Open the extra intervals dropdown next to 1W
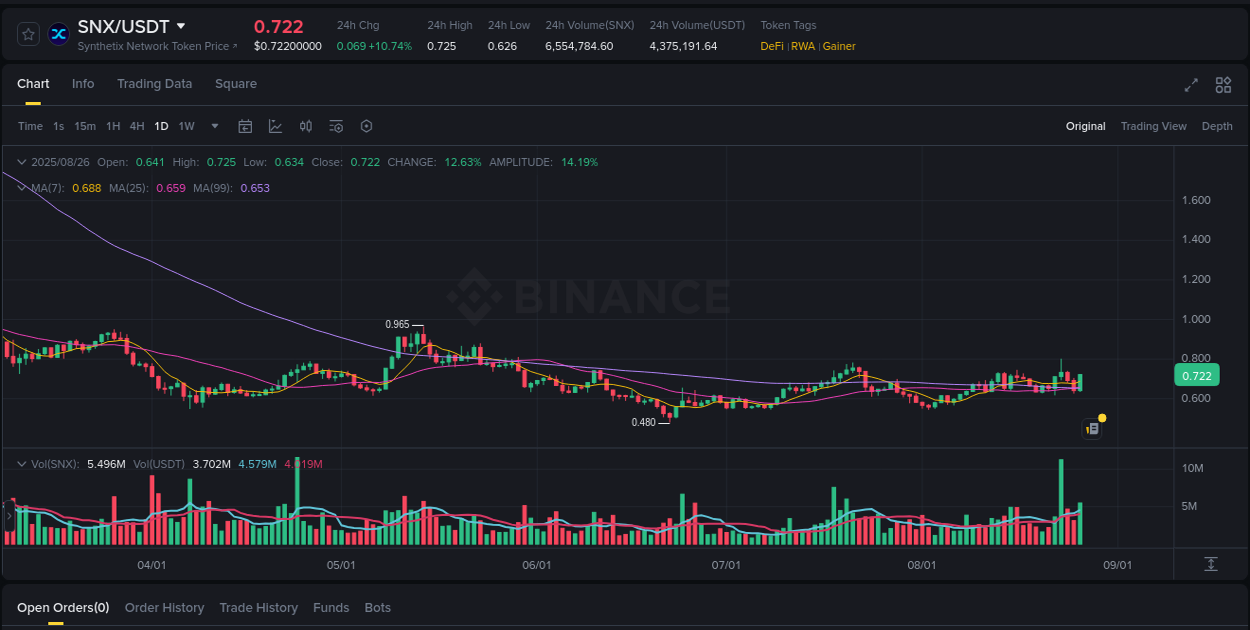Screen dimensions: 1250x630 pos(214,126)
